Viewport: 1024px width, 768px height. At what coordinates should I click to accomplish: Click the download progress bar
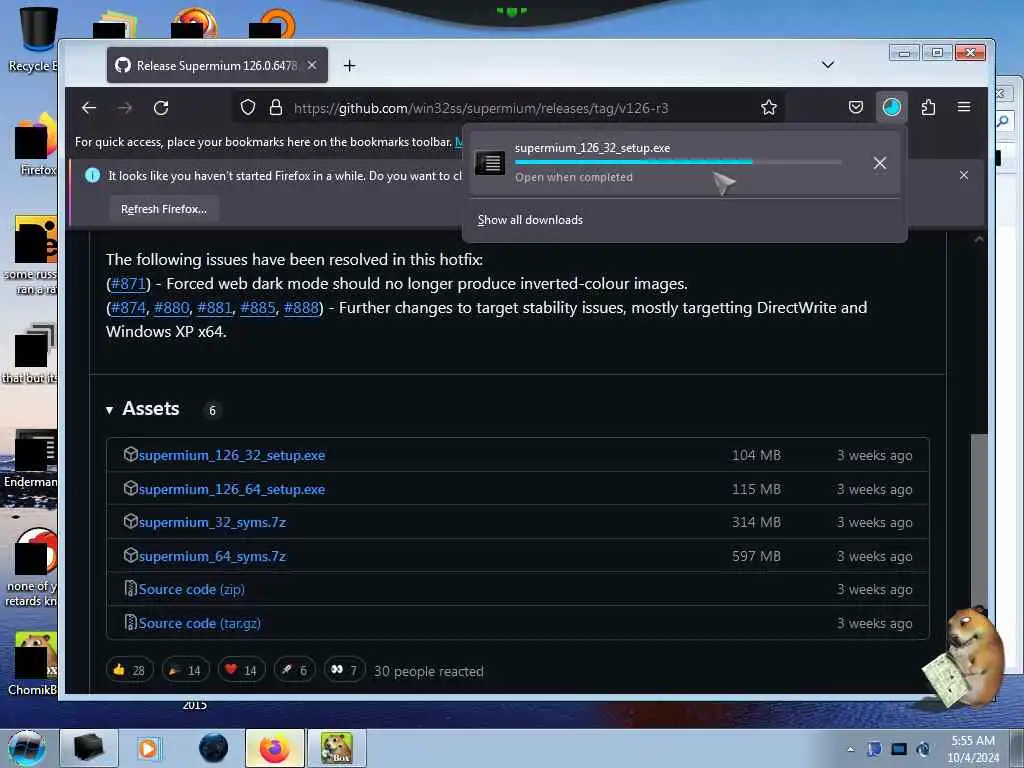coord(678,161)
